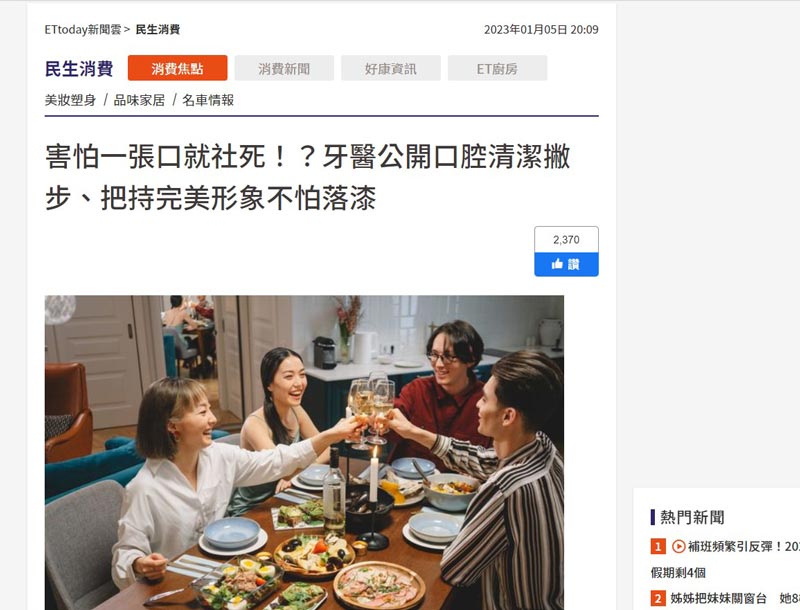Open the 品味家居 subcategory link
Screen dimensions: 800x610
[139, 100]
